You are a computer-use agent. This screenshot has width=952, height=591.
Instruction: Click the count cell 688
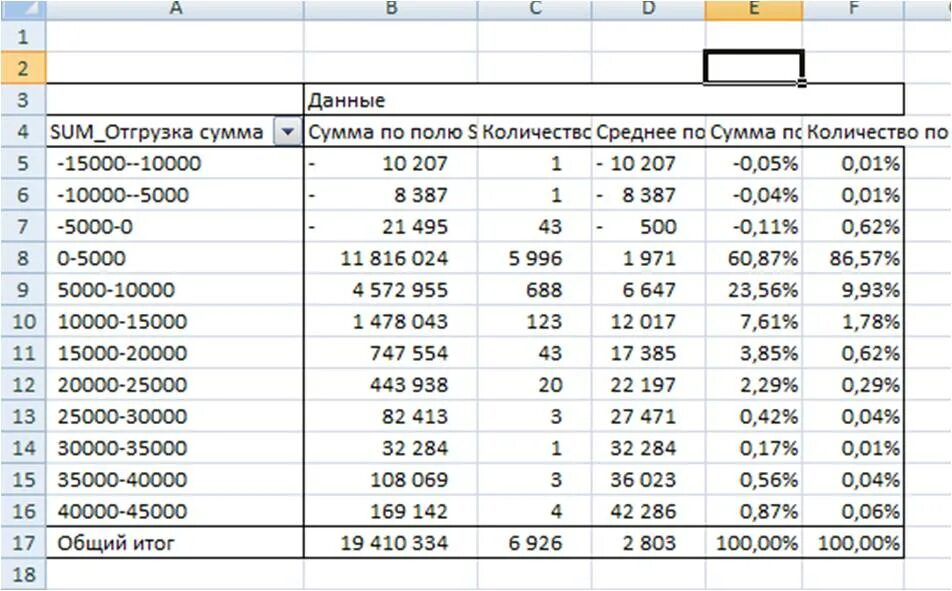(x=534, y=289)
